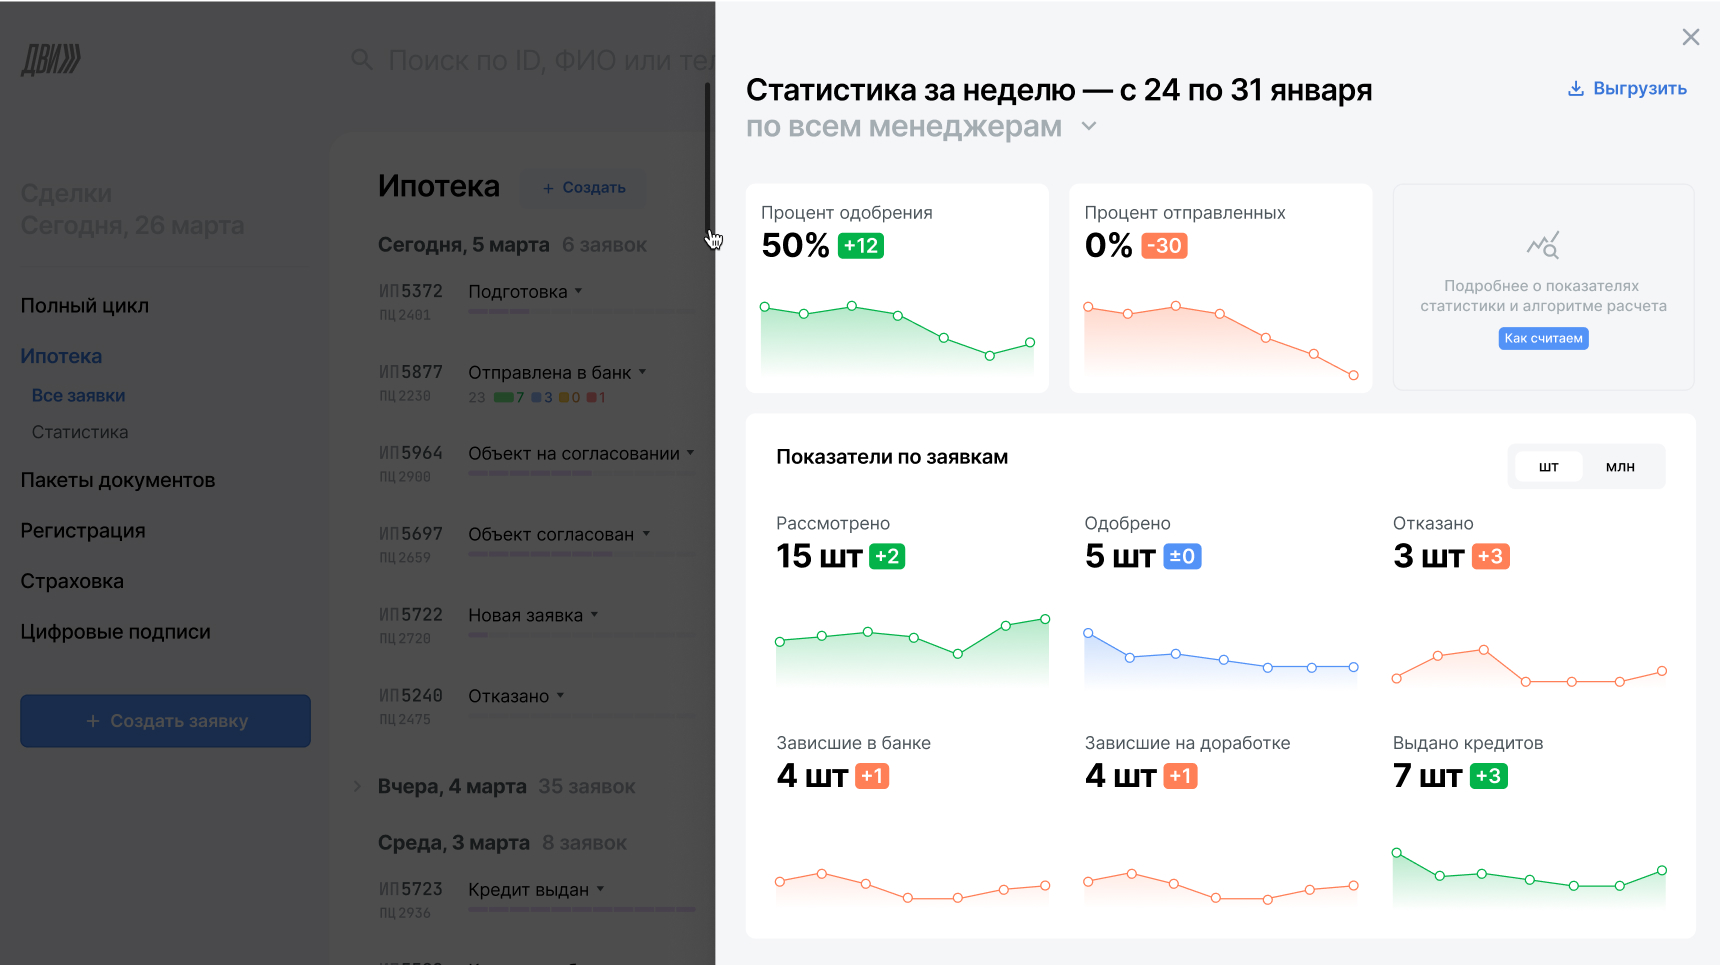
Task: Click the 'Сегодня, 5 марта' group header
Action: point(464,245)
